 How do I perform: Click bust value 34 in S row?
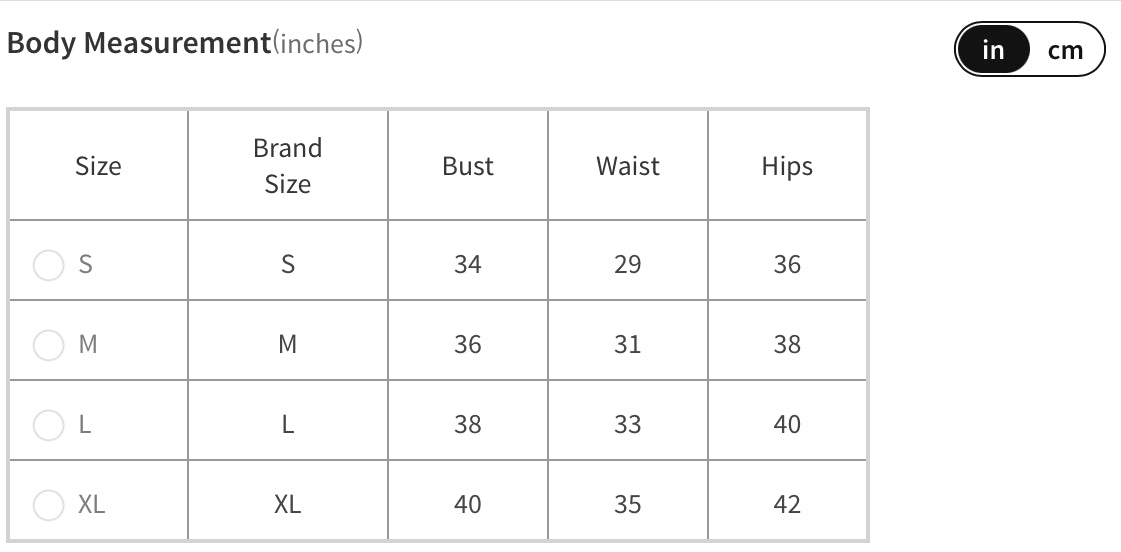click(468, 265)
